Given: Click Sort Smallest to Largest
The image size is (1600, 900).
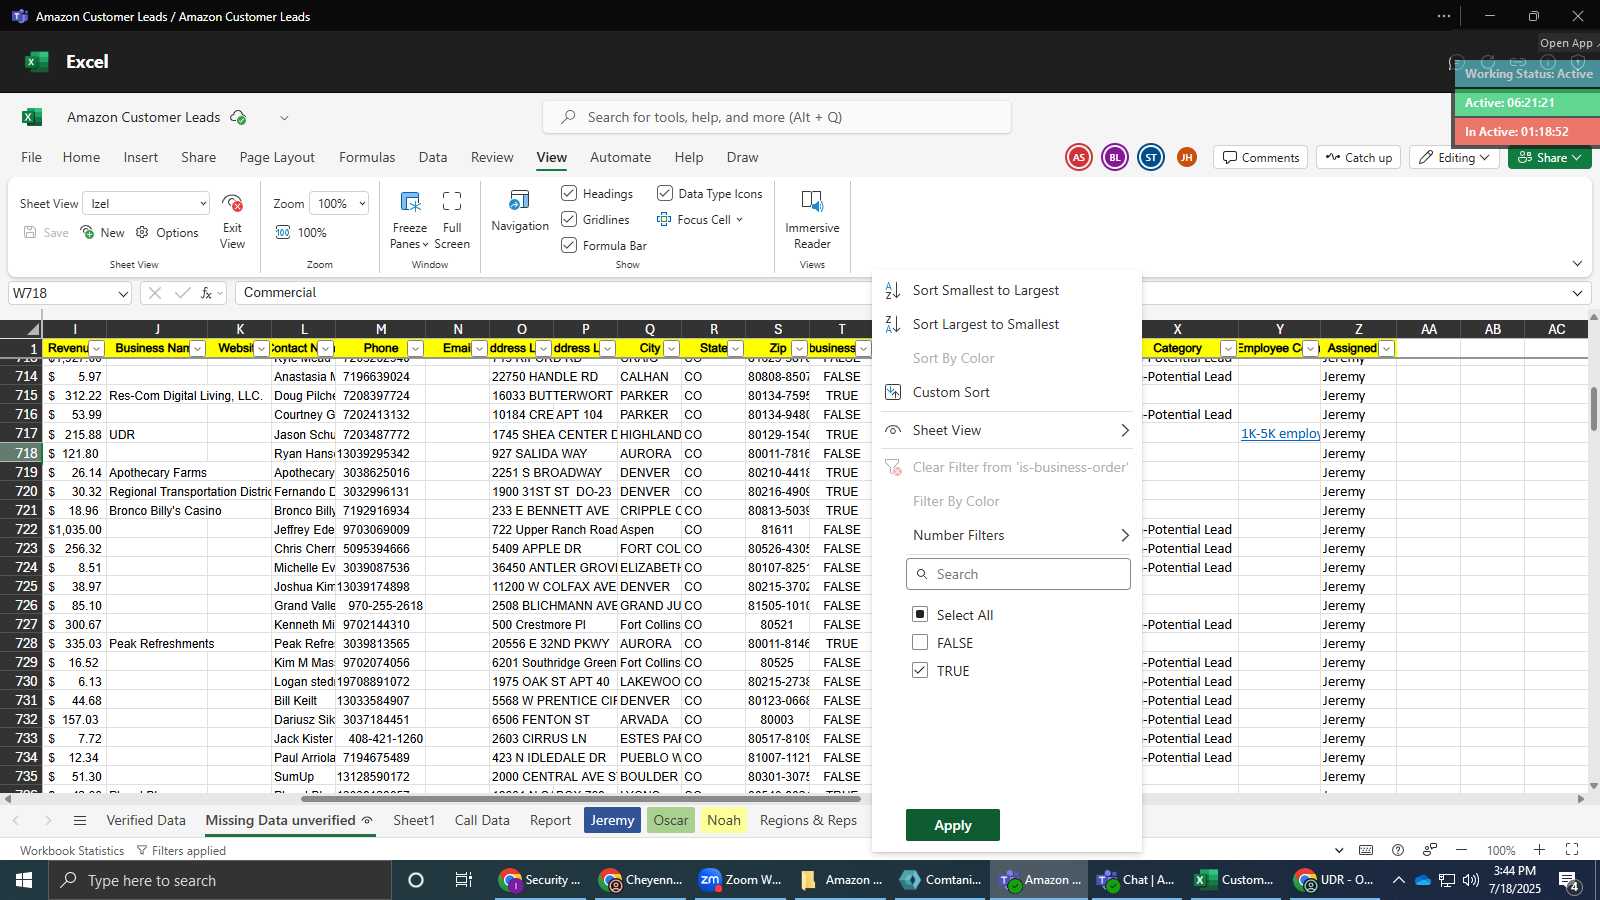Looking at the screenshot, I should (x=985, y=290).
